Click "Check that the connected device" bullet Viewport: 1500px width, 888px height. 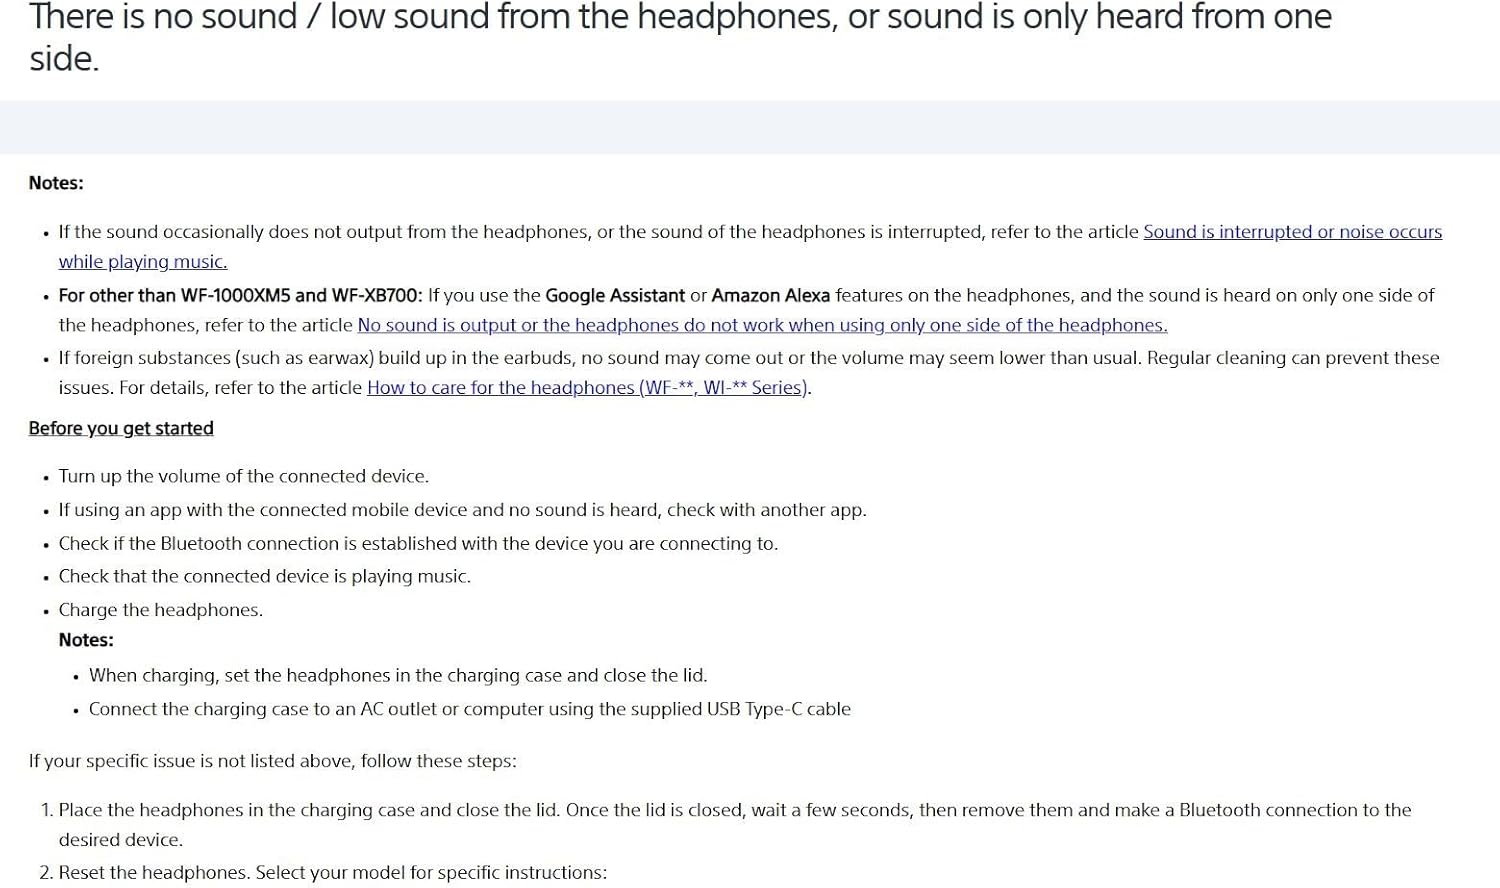tap(264, 576)
